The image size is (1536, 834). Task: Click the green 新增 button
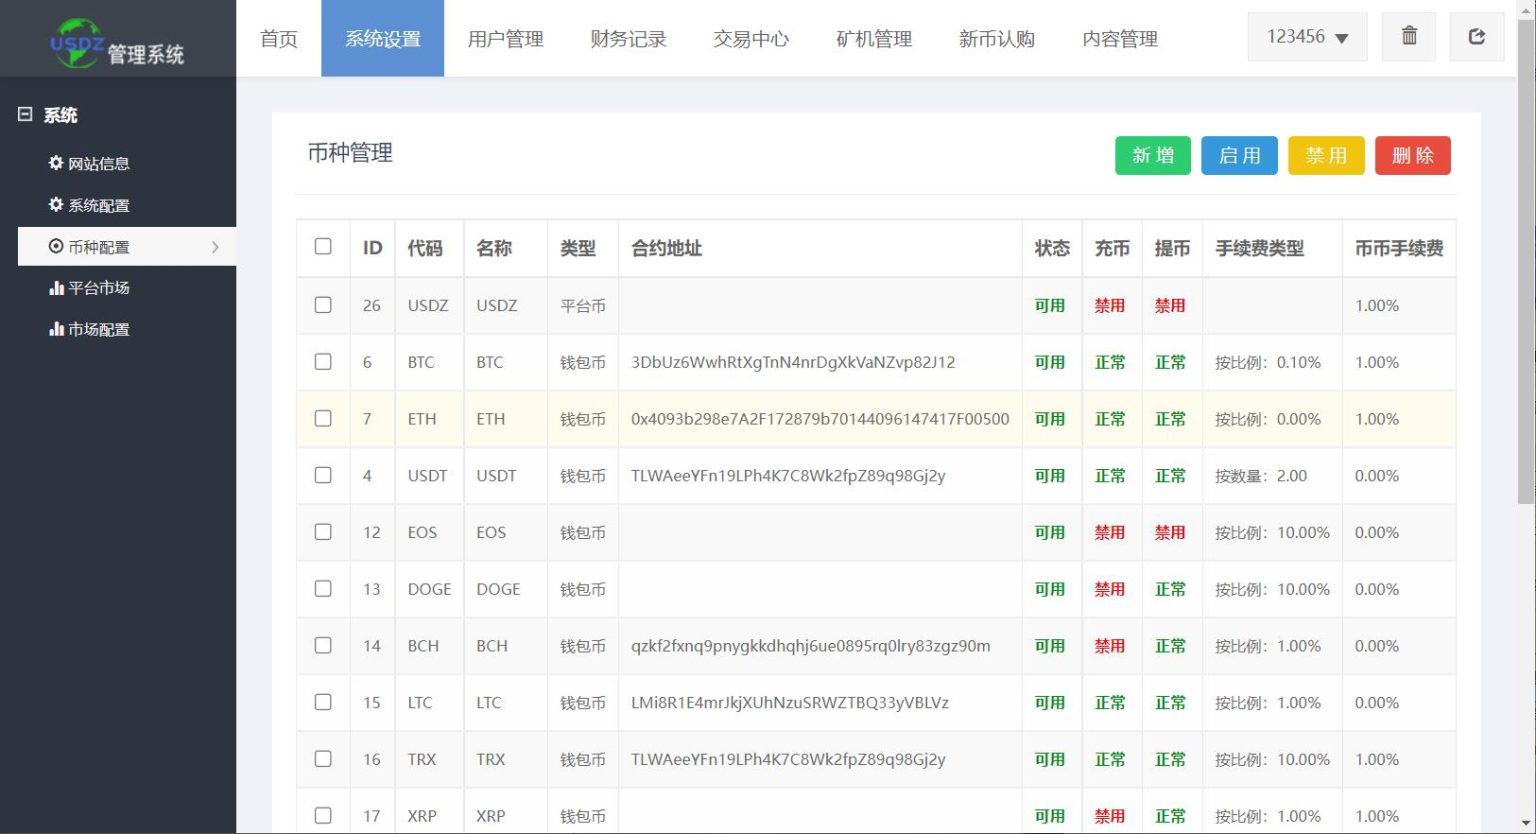pos(1153,155)
